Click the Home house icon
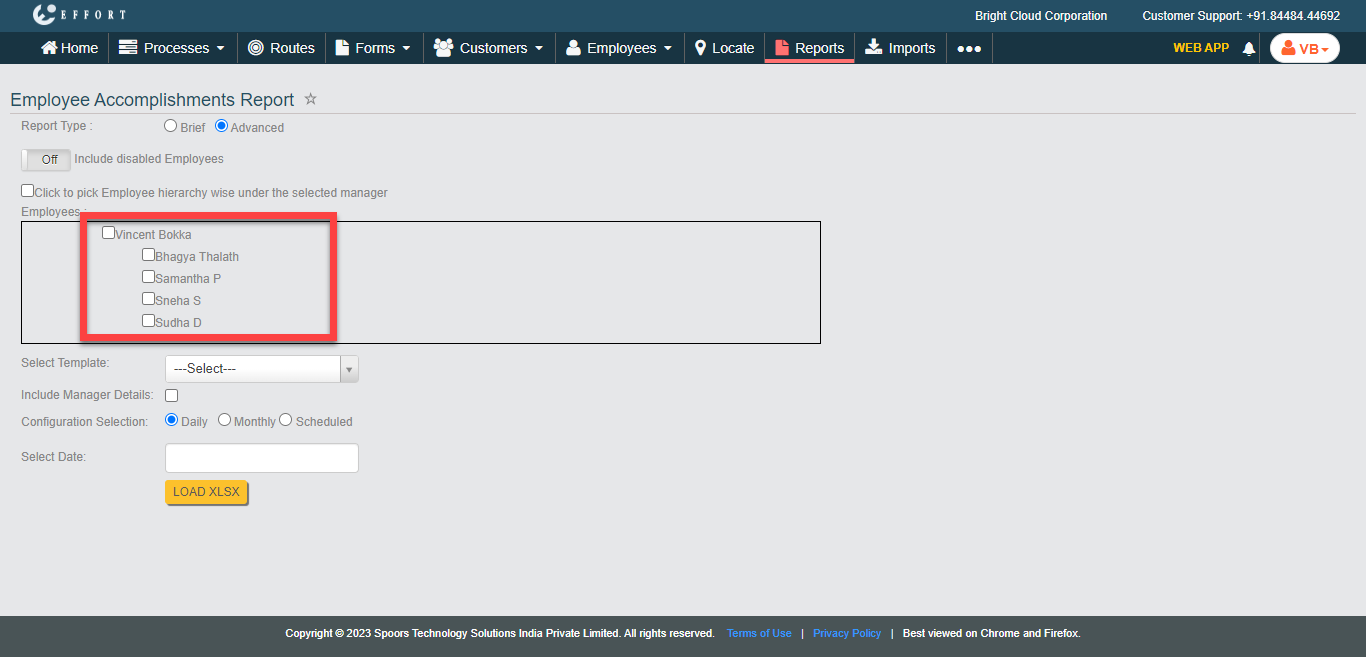1366x657 pixels. [48, 48]
